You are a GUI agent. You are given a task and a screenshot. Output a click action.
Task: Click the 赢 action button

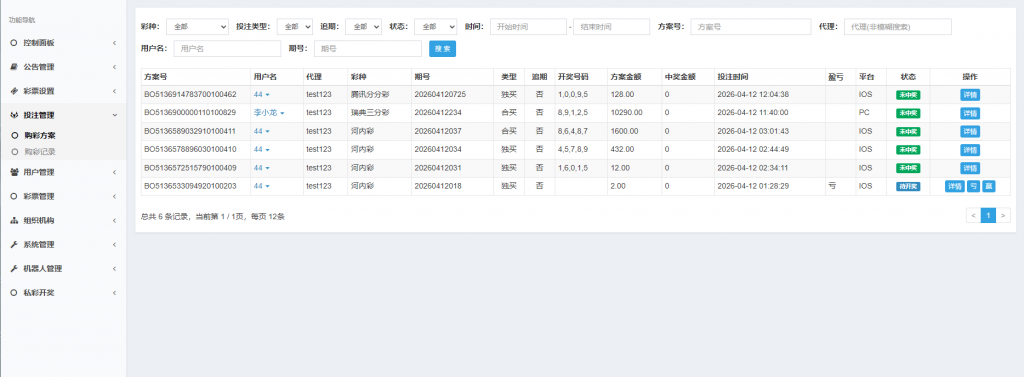(x=989, y=186)
